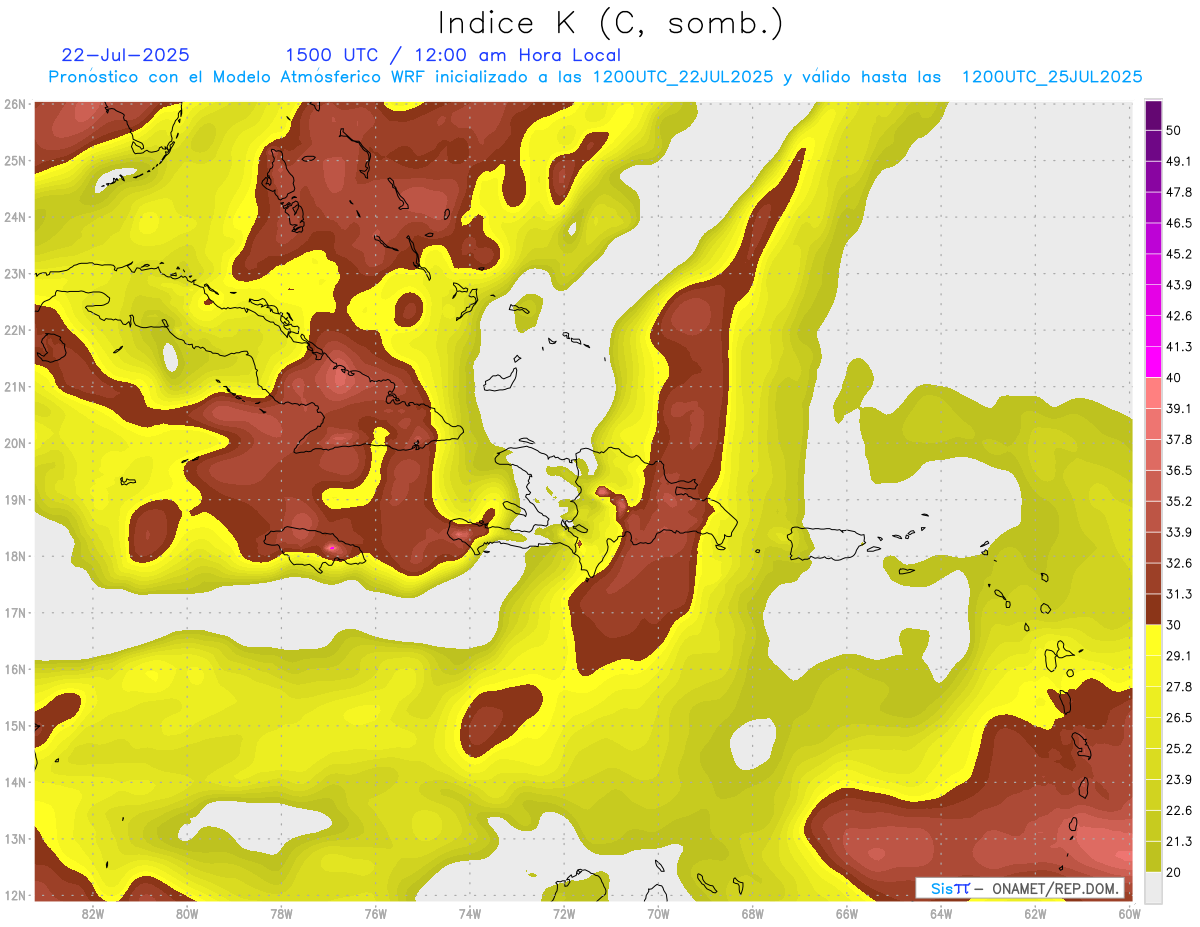Select the 80W longitude label
1200x927 pixels.
click(x=186, y=914)
